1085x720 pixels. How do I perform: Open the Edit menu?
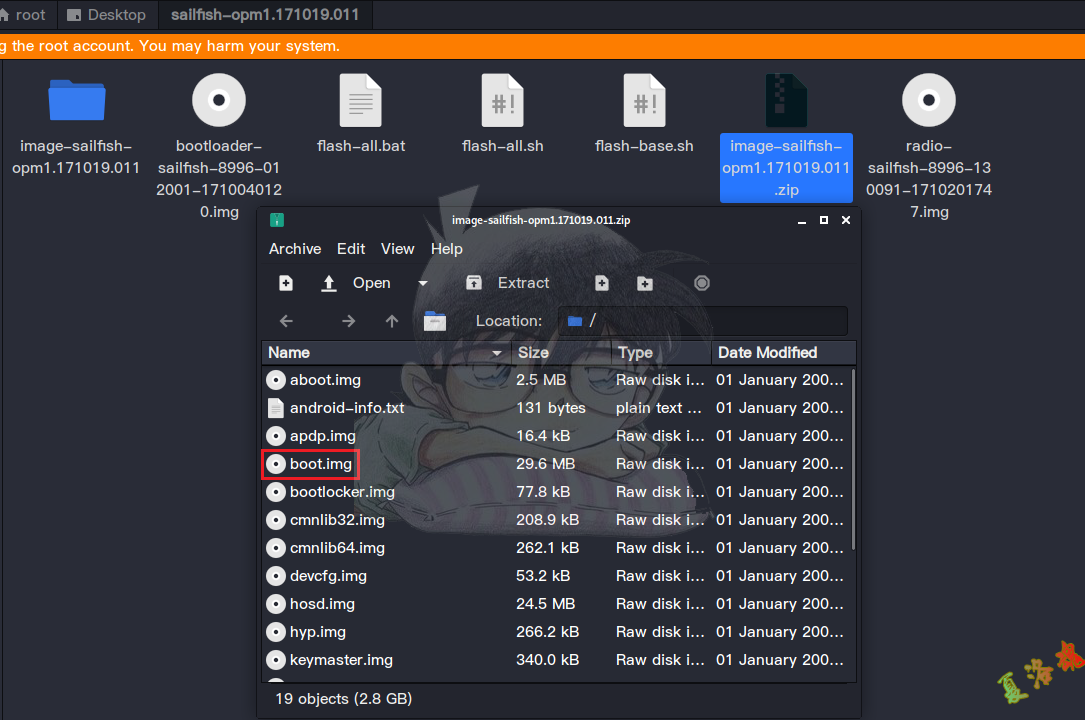[x=351, y=249]
